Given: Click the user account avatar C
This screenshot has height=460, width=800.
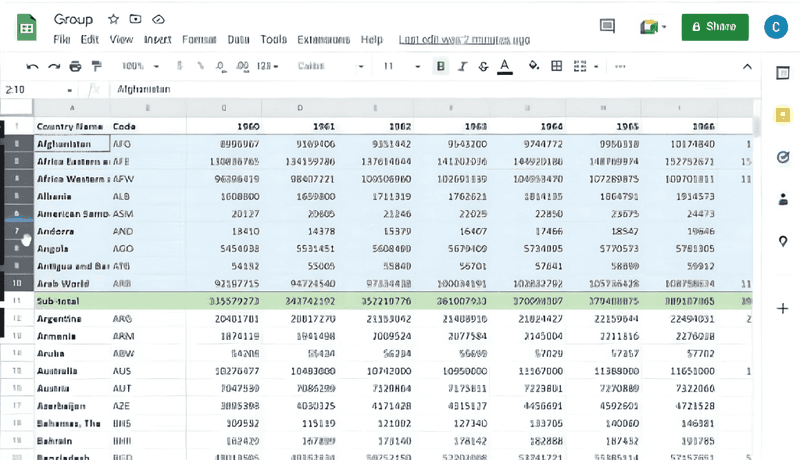Looking at the screenshot, I should coord(776,27).
